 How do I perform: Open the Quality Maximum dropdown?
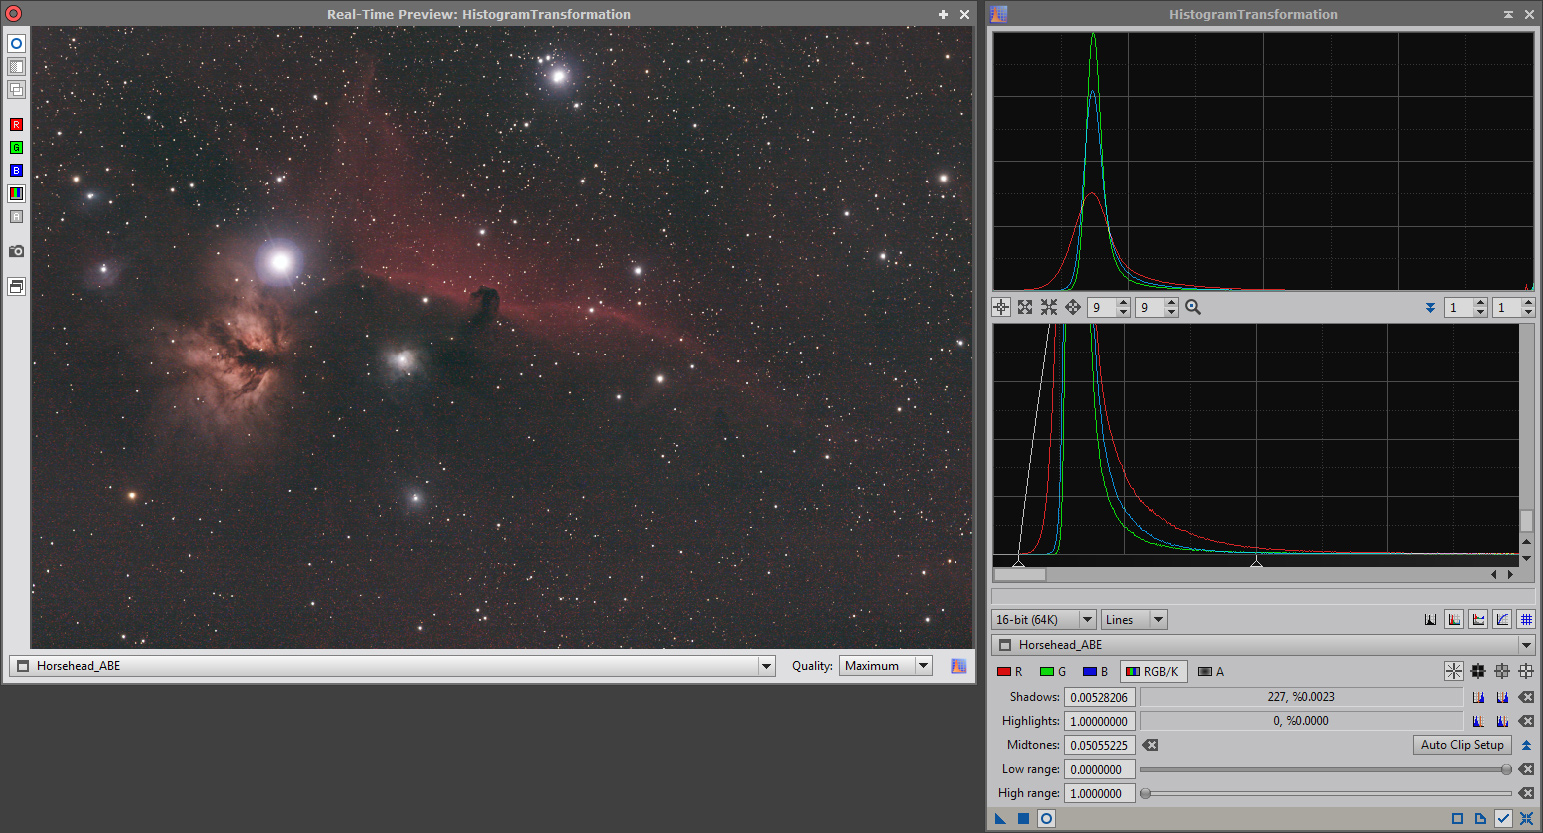click(886, 666)
